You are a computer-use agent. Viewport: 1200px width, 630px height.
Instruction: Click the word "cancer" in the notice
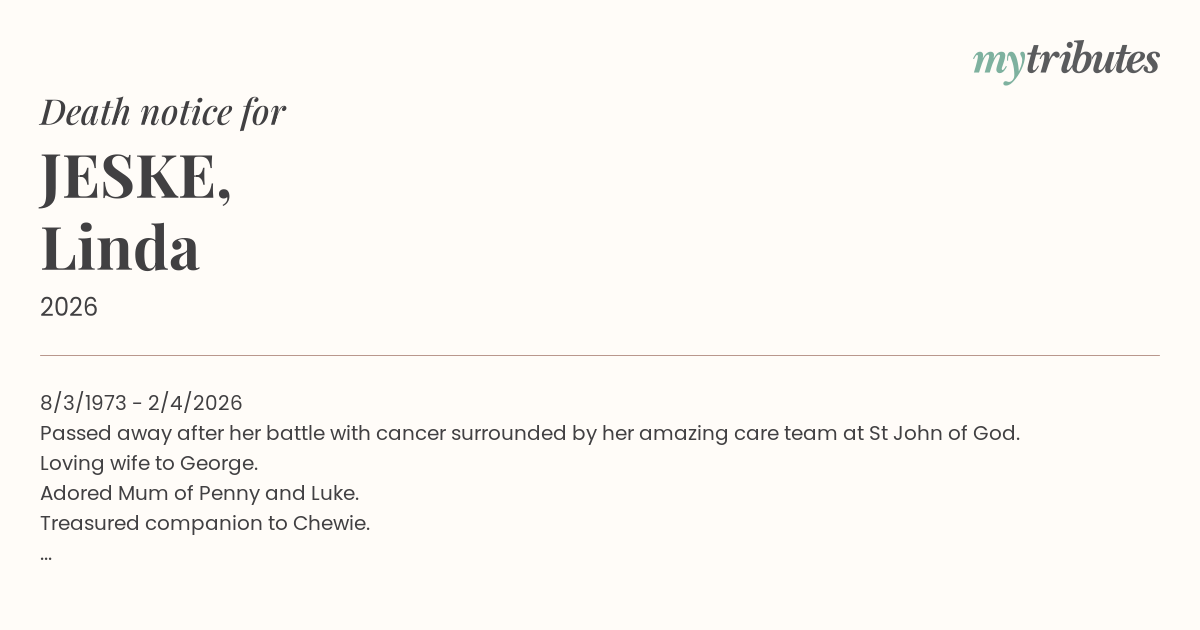(410, 433)
